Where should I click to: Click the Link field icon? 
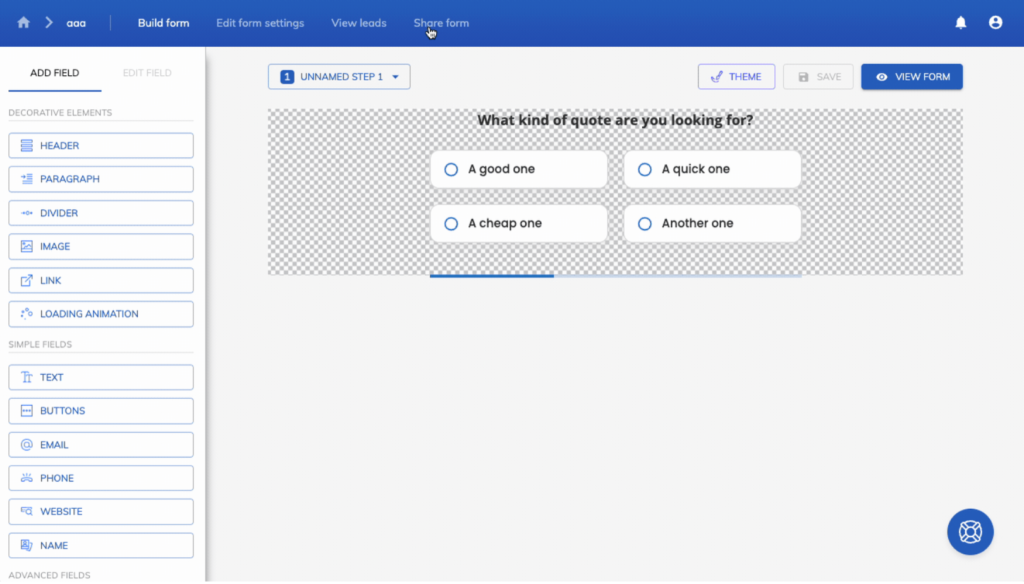[27, 280]
